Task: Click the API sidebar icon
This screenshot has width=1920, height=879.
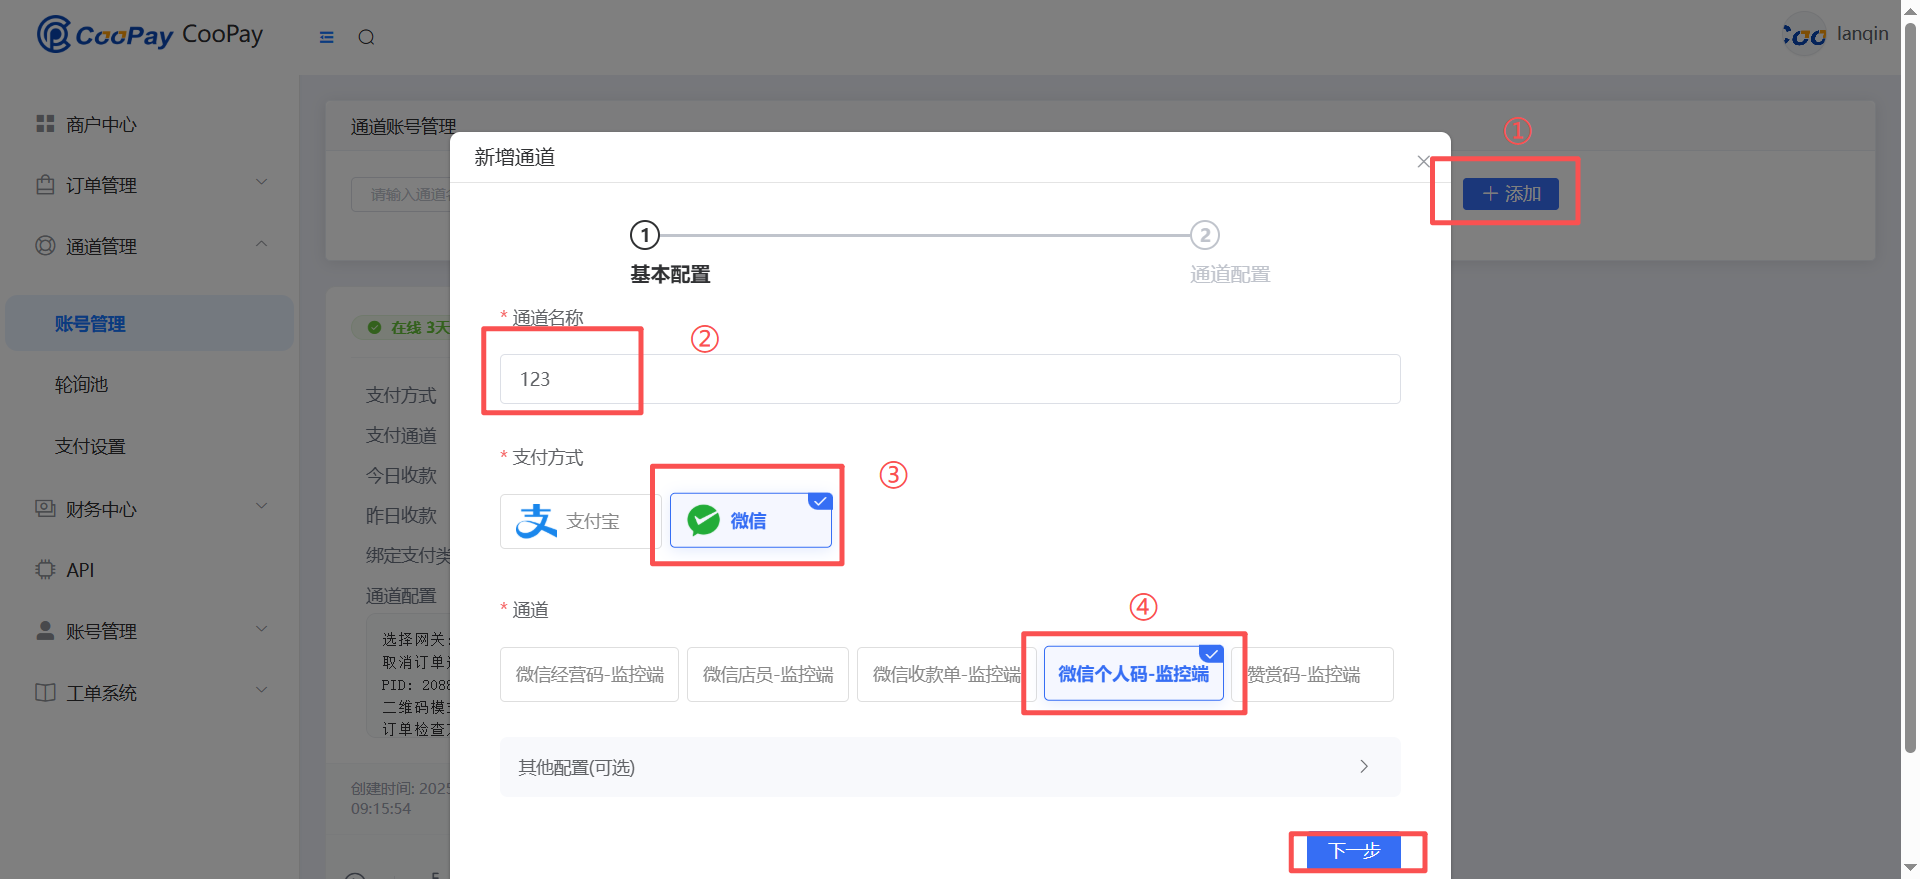Action: [45, 570]
